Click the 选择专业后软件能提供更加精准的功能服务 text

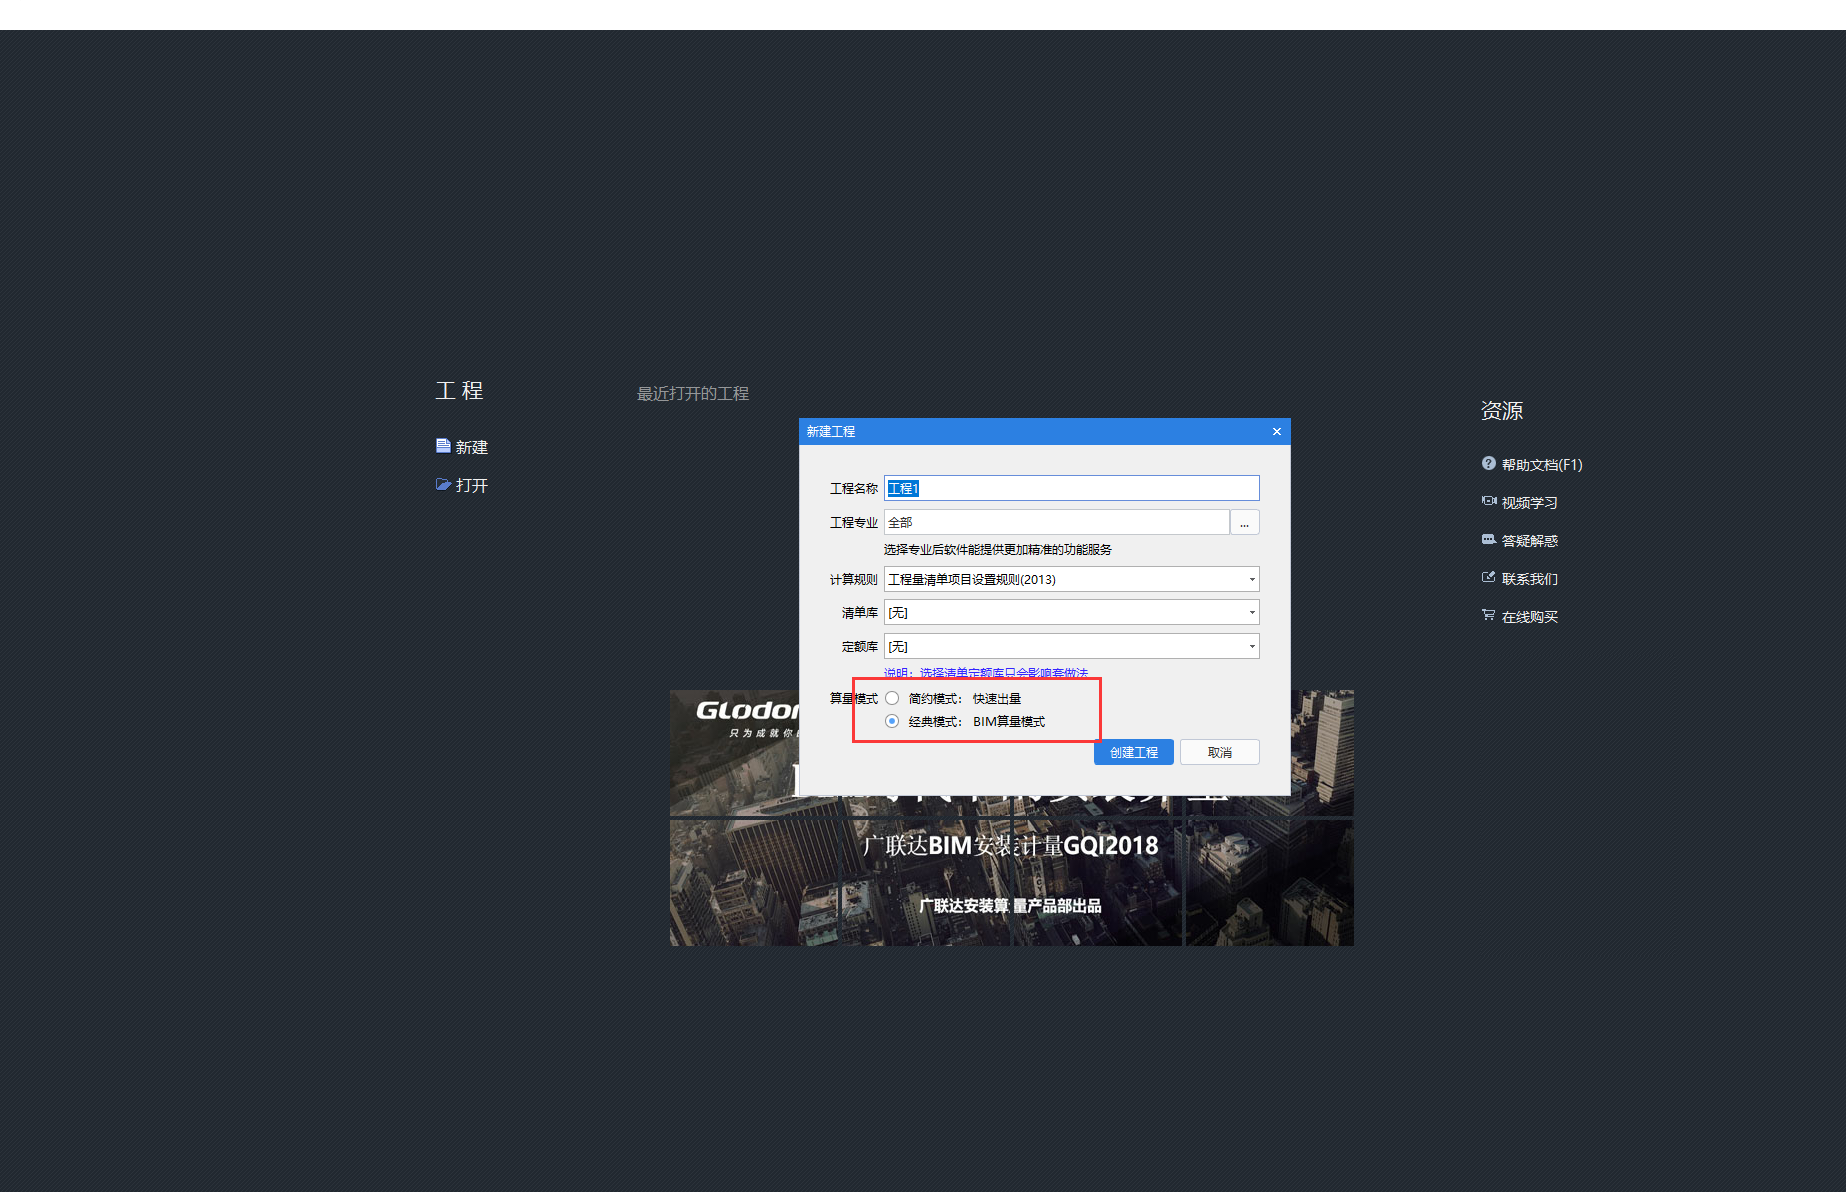[998, 549]
